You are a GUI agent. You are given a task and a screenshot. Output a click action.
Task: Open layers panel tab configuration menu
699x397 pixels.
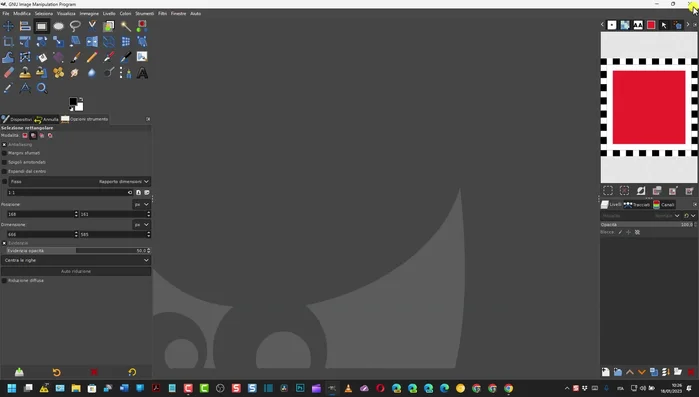(695, 205)
